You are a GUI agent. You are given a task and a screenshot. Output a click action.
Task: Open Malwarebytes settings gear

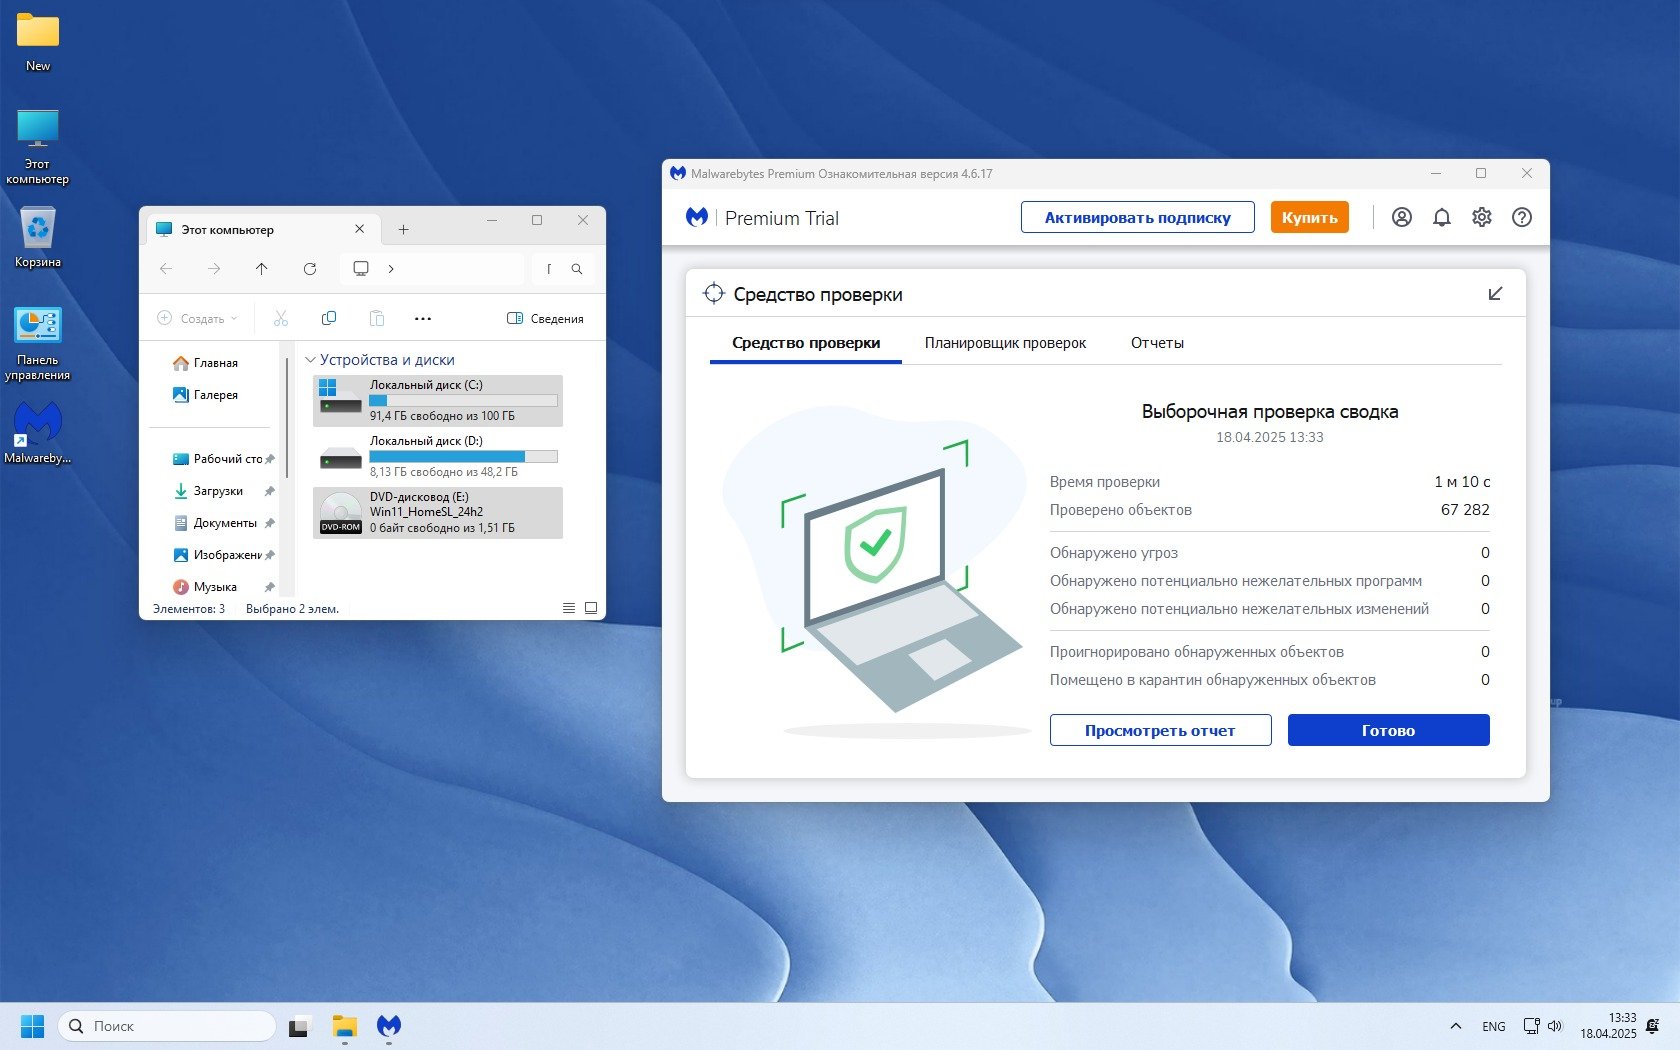[1482, 217]
